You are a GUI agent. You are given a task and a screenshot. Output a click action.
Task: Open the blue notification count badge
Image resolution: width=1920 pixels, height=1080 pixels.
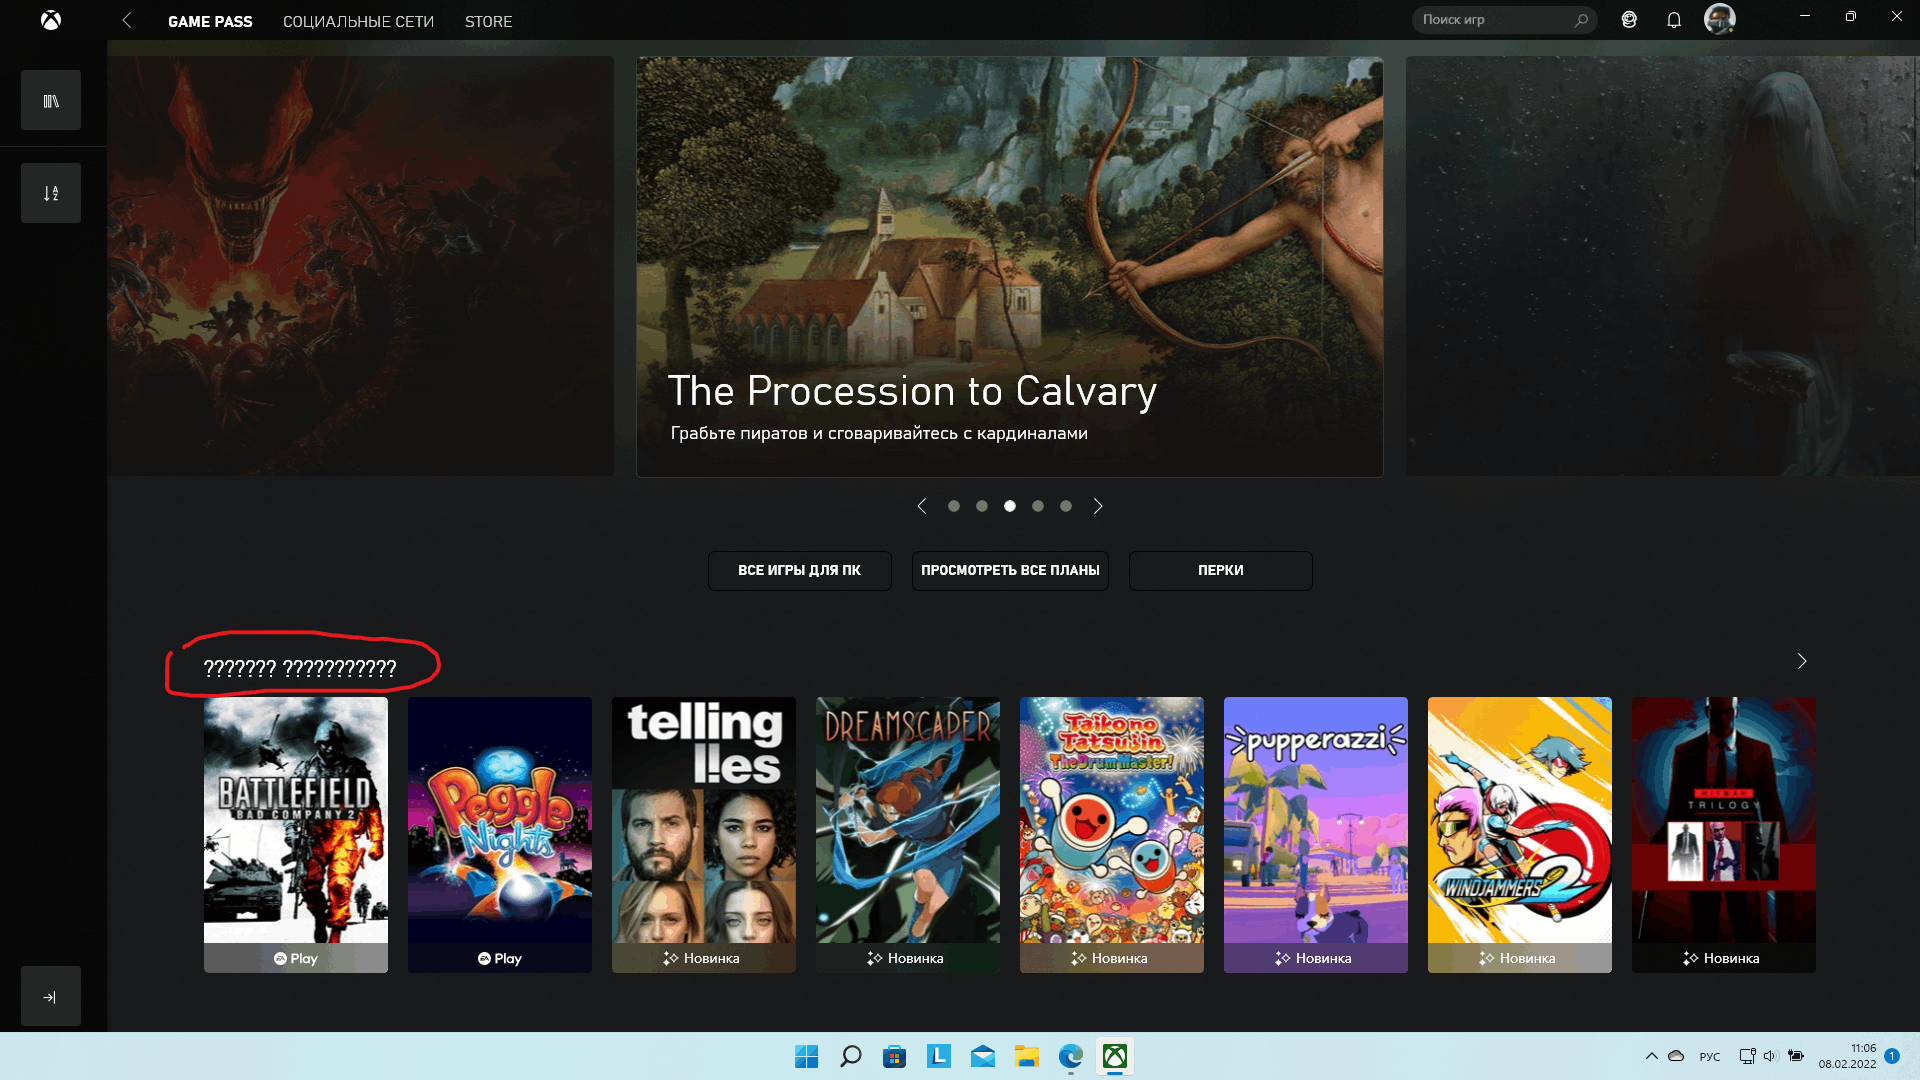(x=1892, y=1056)
